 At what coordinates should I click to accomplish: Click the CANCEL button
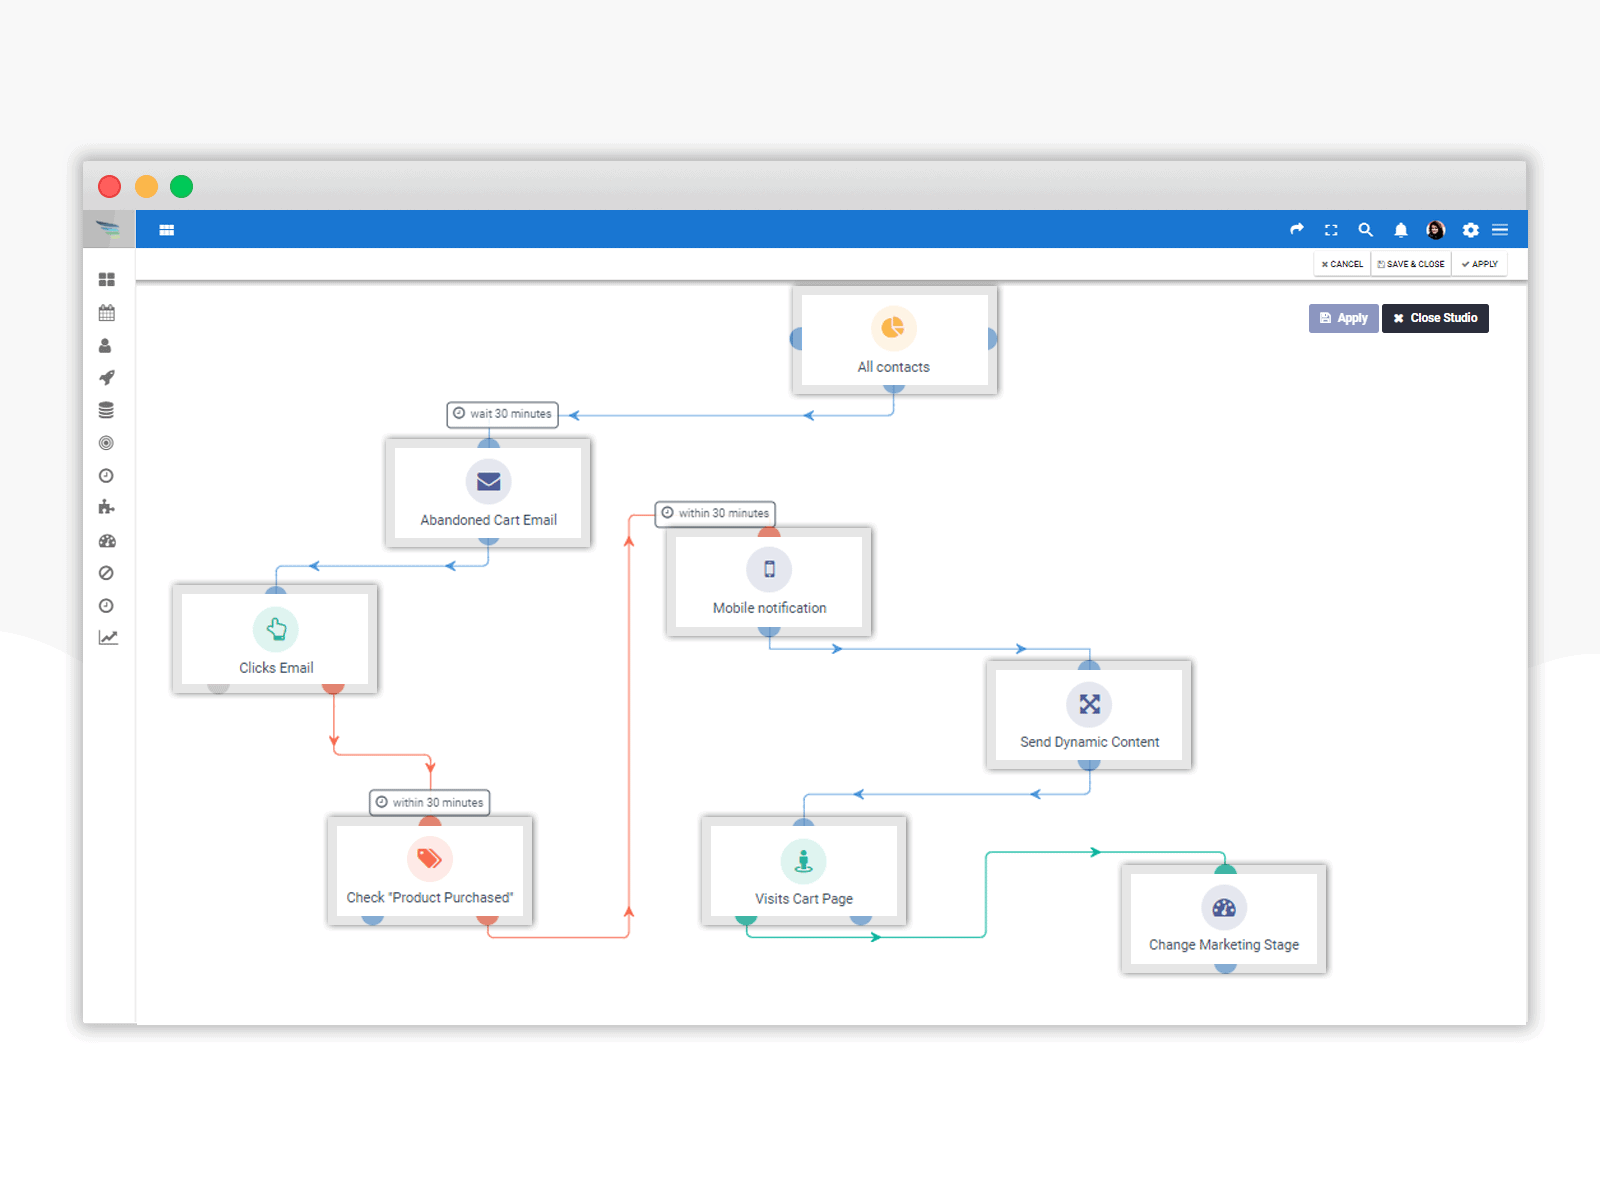pyautogui.click(x=1342, y=264)
